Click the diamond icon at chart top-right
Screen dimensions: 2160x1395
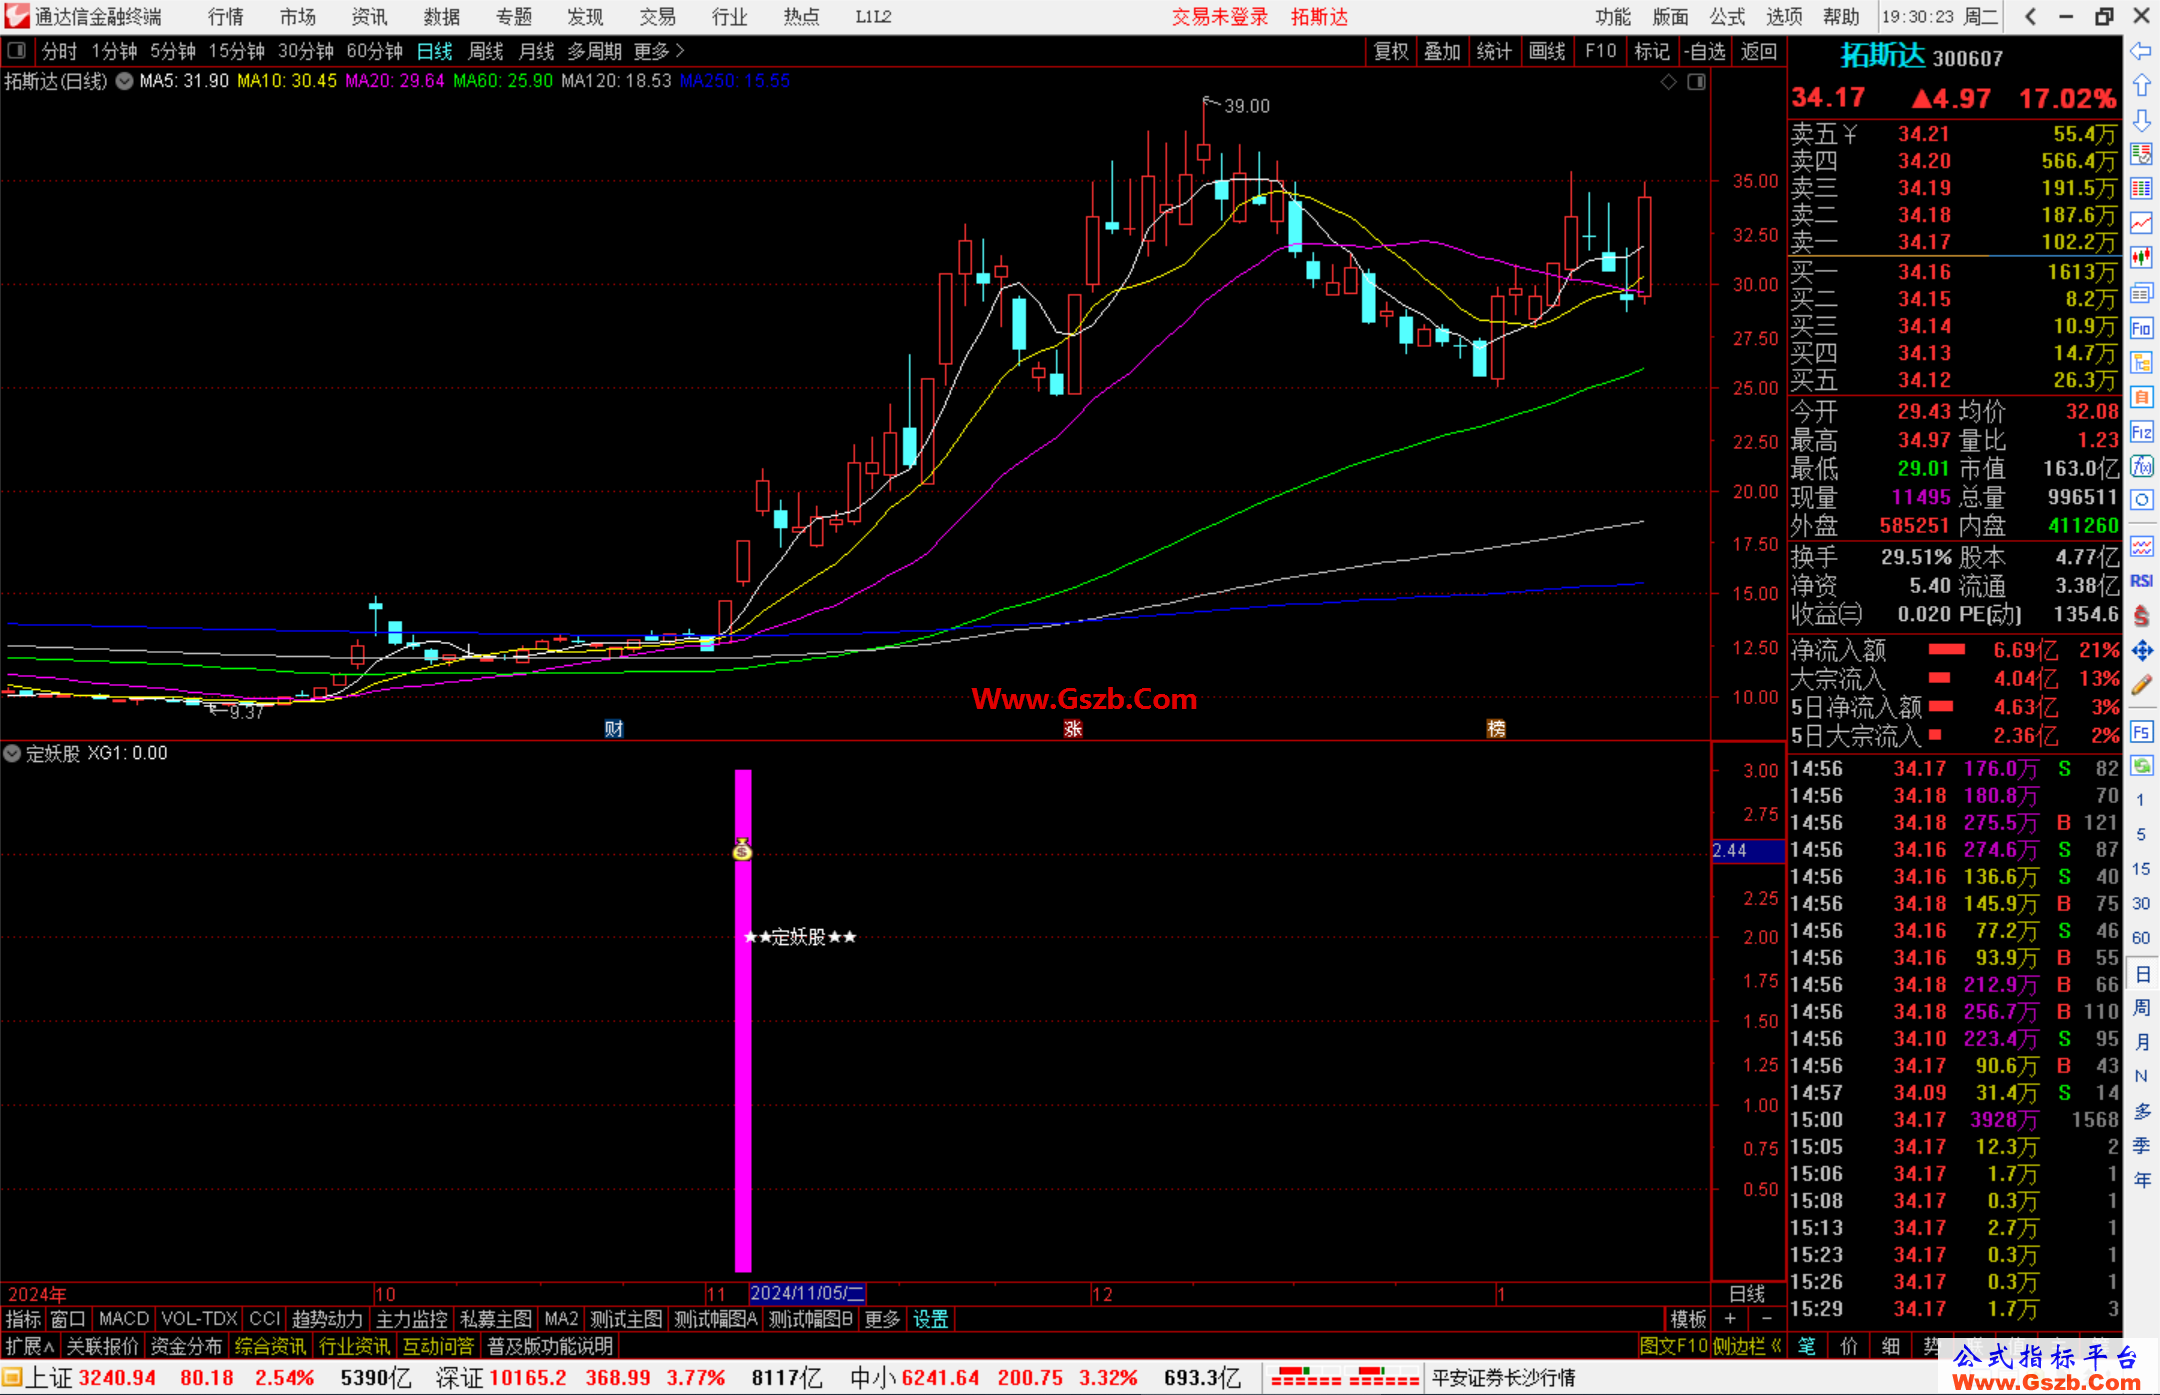tap(1668, 82)
